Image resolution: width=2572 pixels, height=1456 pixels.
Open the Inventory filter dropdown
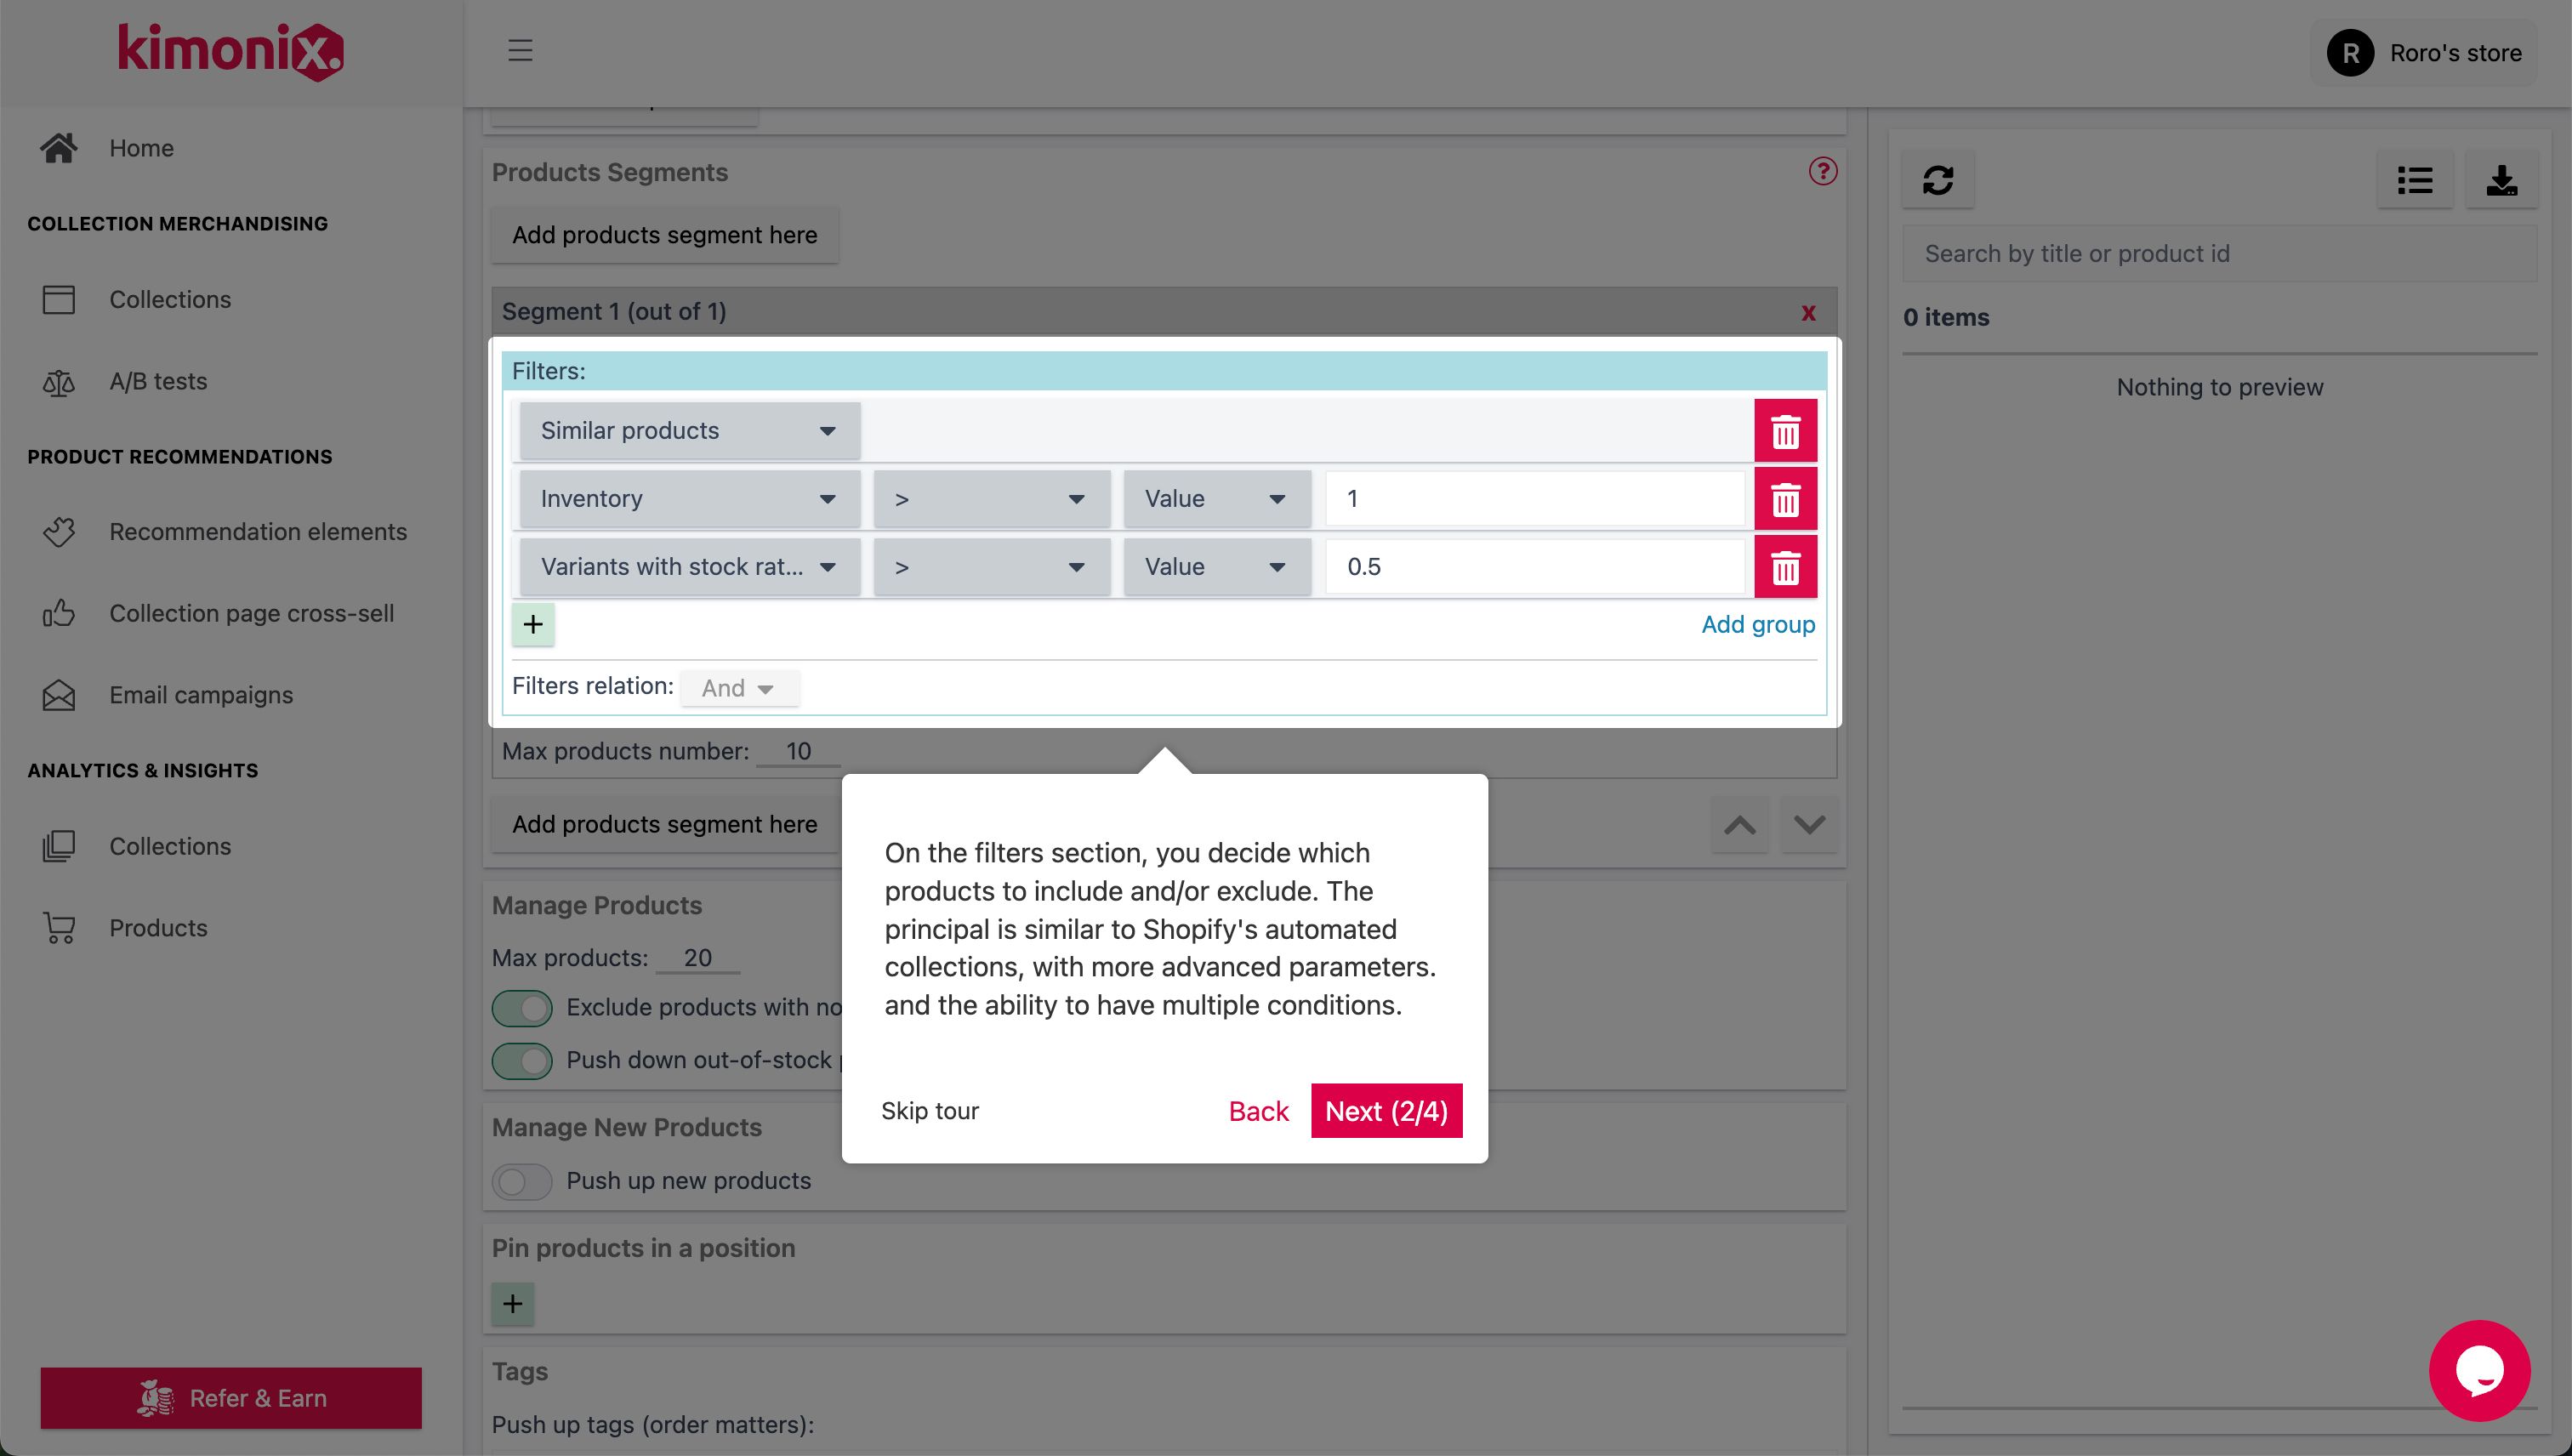point(689,499)
